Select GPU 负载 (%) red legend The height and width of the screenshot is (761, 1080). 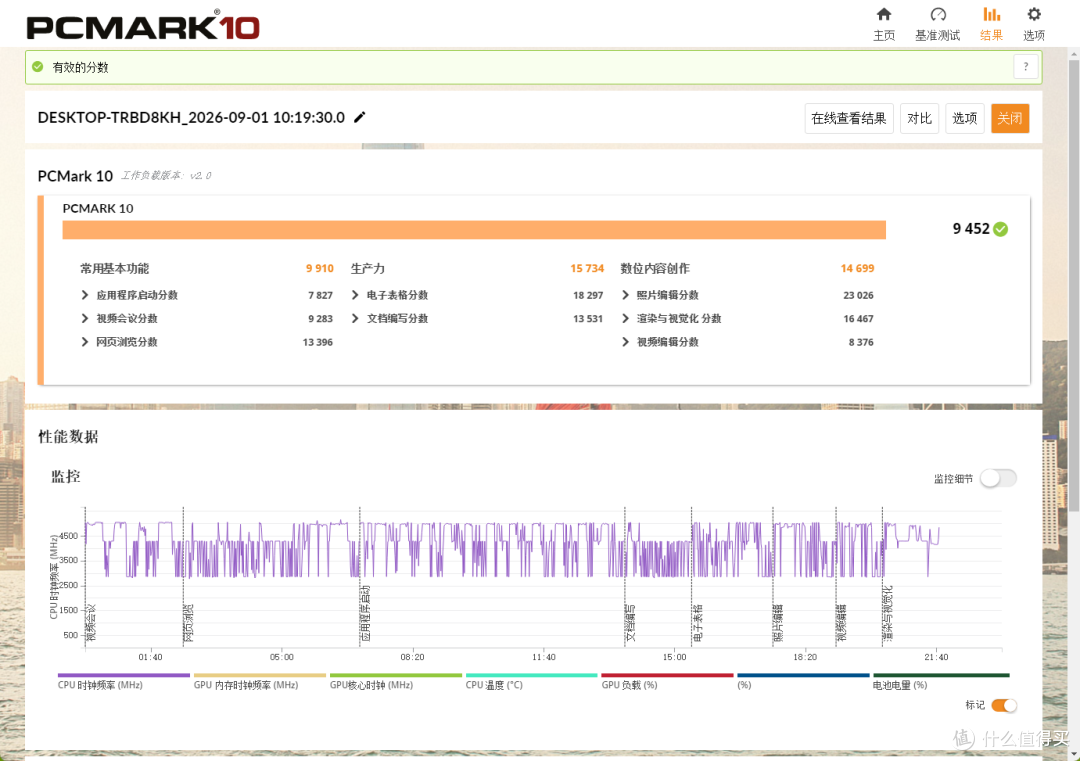[667, 681]
